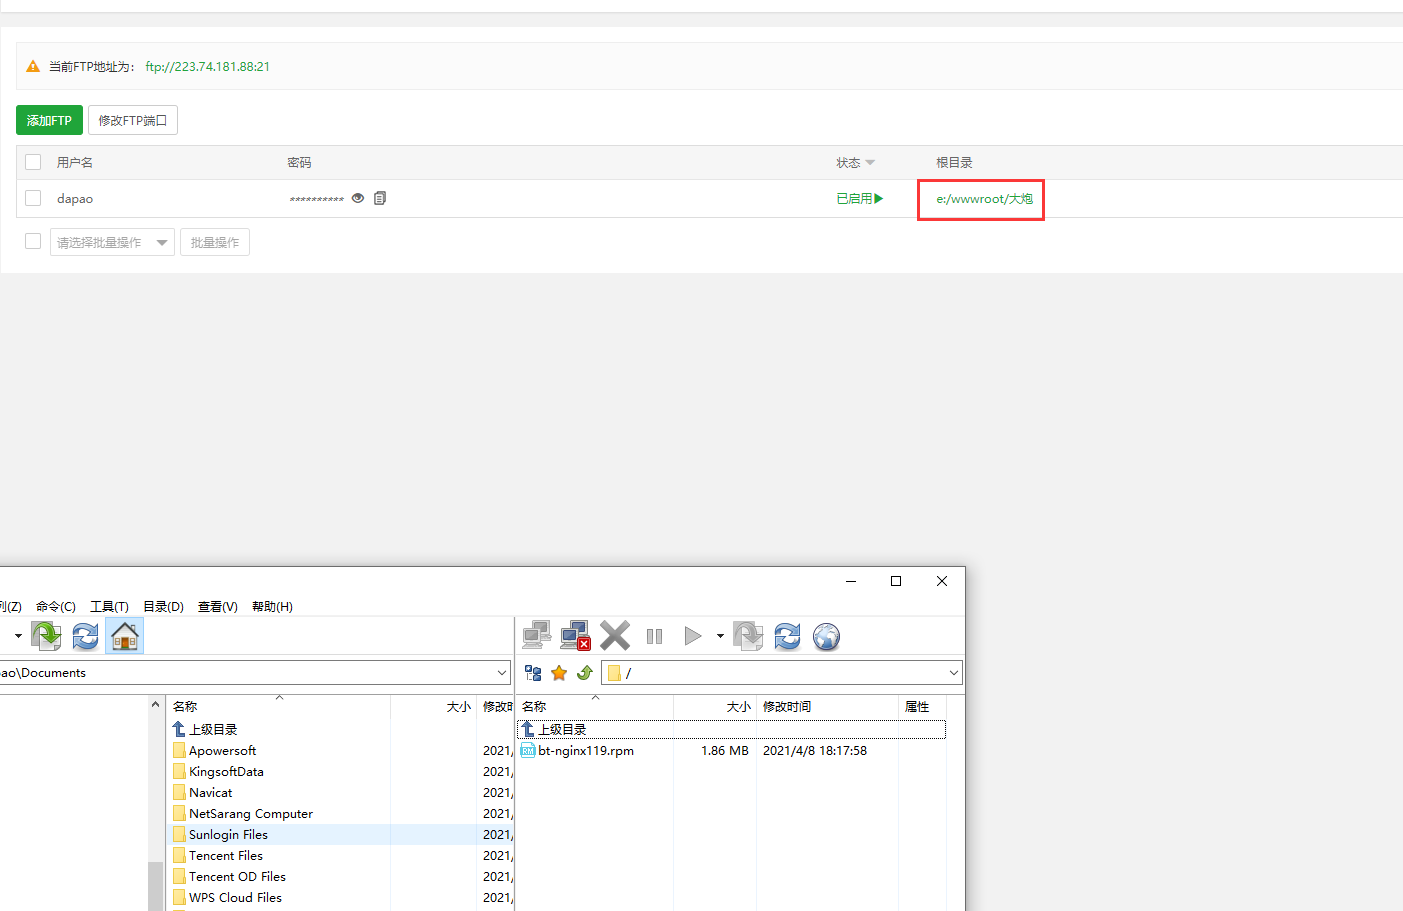The width and height of the screenshot is (1403, 911).
Task: Click the remote directory tree icon
Action: click(533, 673)
